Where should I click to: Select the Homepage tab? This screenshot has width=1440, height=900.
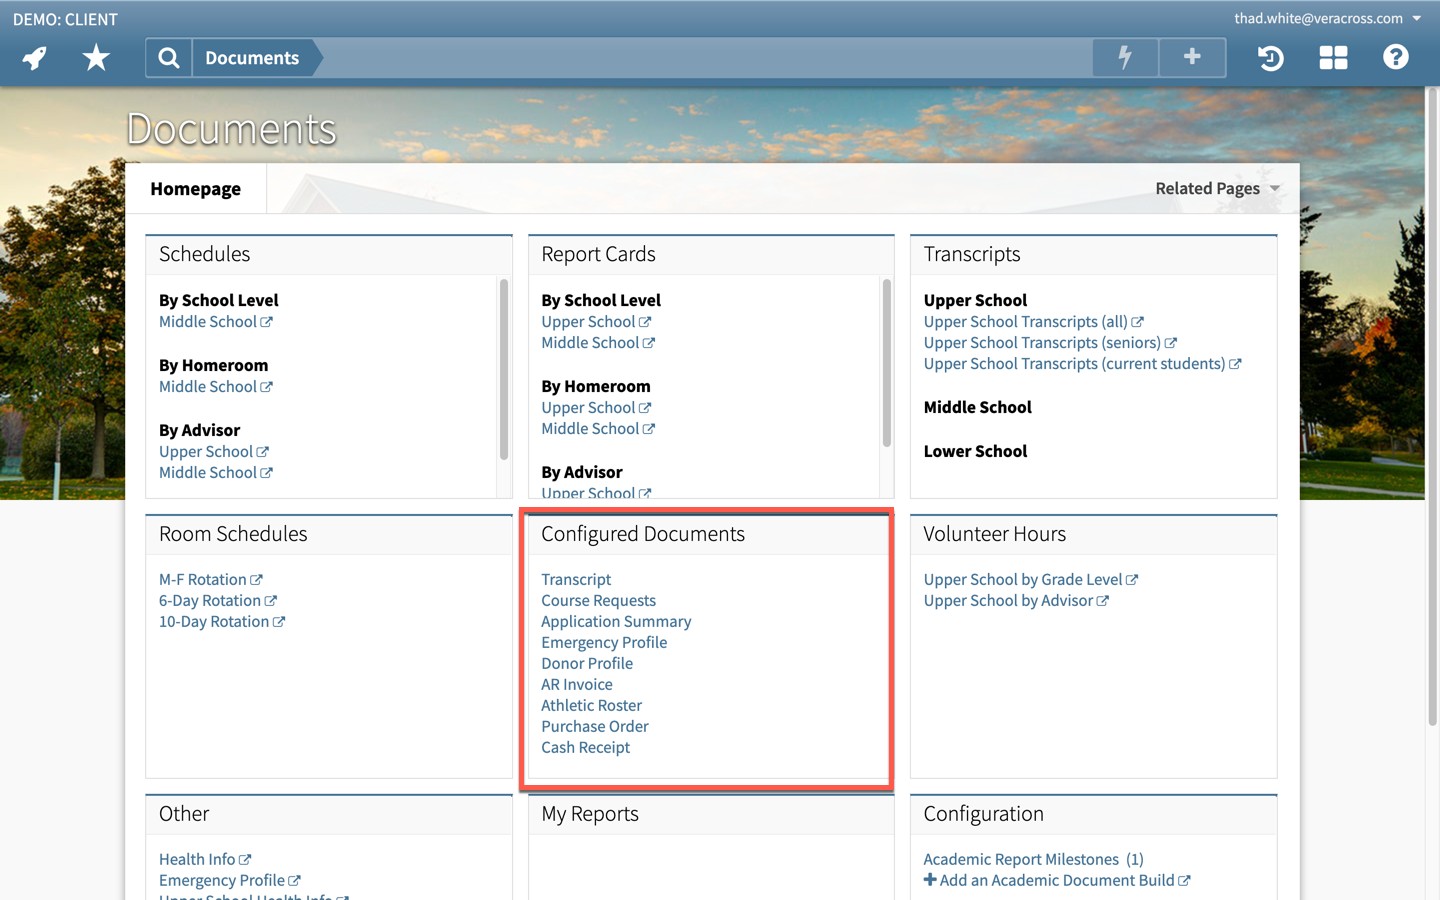(196, 189)
